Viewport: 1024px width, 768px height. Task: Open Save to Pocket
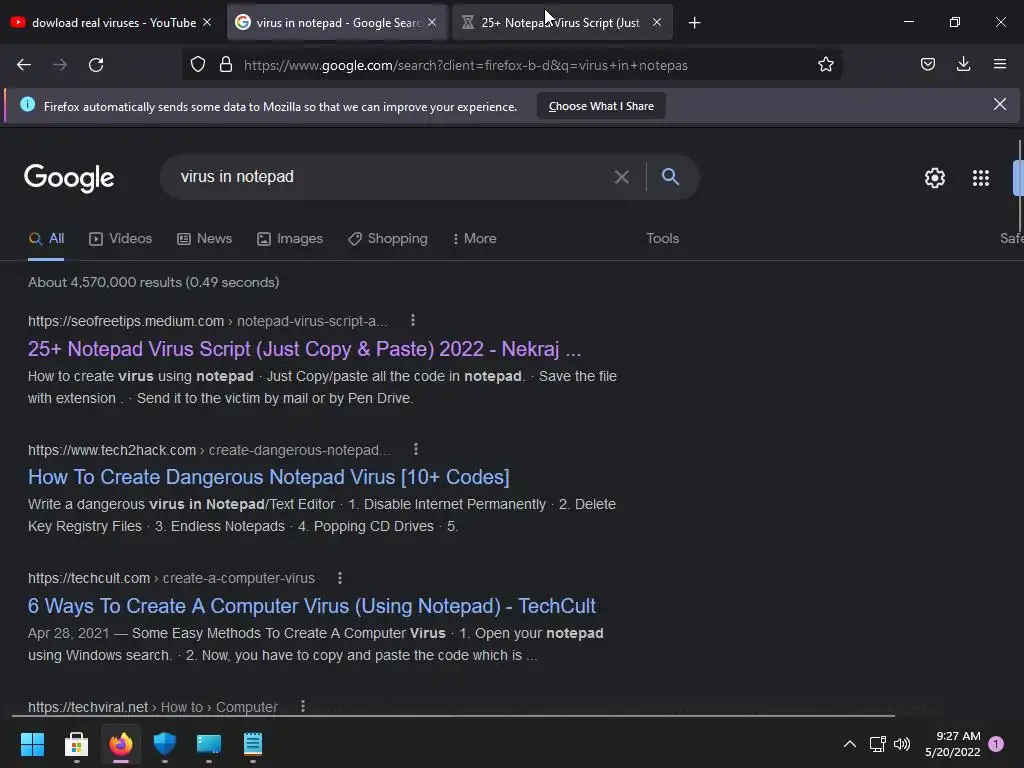tap(927, 64)
